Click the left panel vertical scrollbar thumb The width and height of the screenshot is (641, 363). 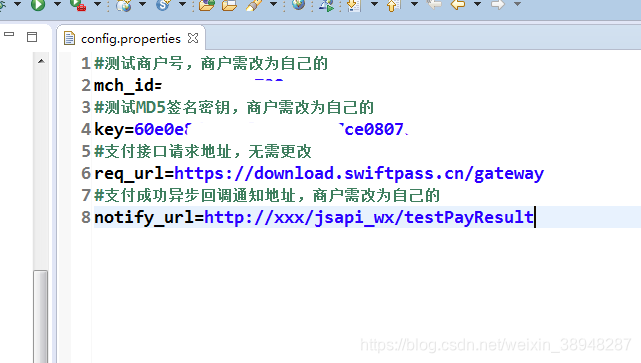coord(41,316)
